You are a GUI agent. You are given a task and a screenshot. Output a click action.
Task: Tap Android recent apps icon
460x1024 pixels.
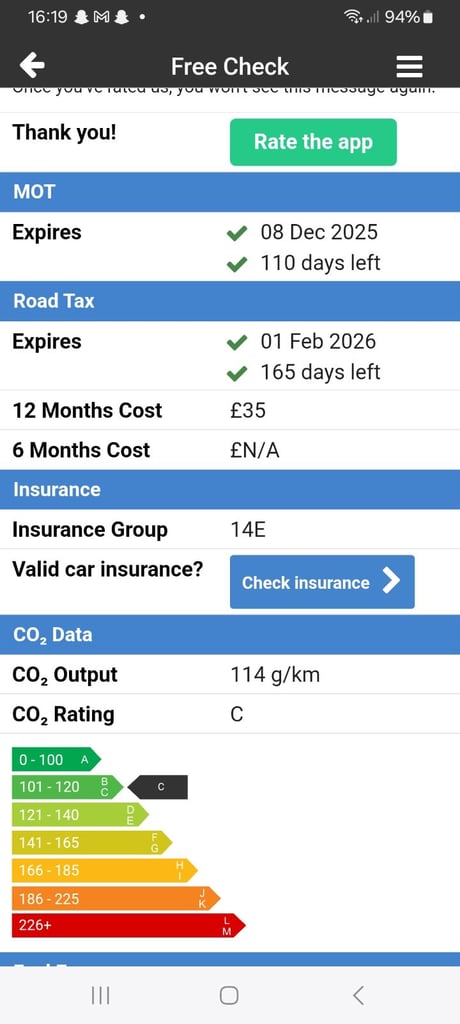click(100, 995)
